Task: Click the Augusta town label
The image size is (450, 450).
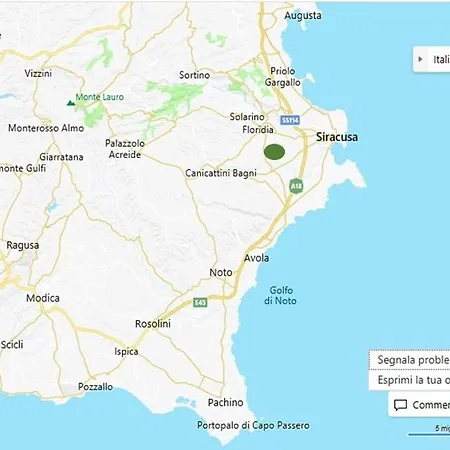Action: (x=303, y=16)
